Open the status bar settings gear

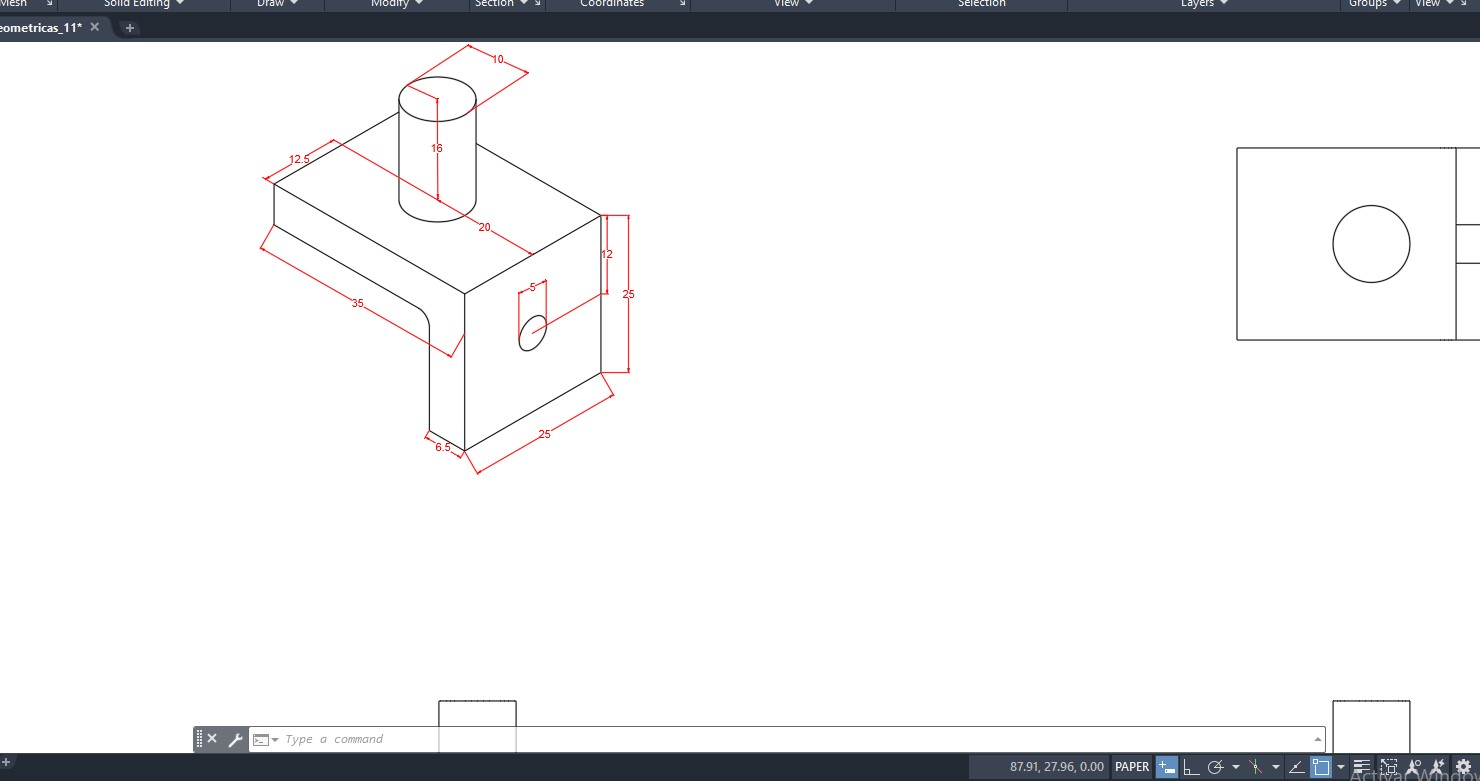[x=1463, y=767]
